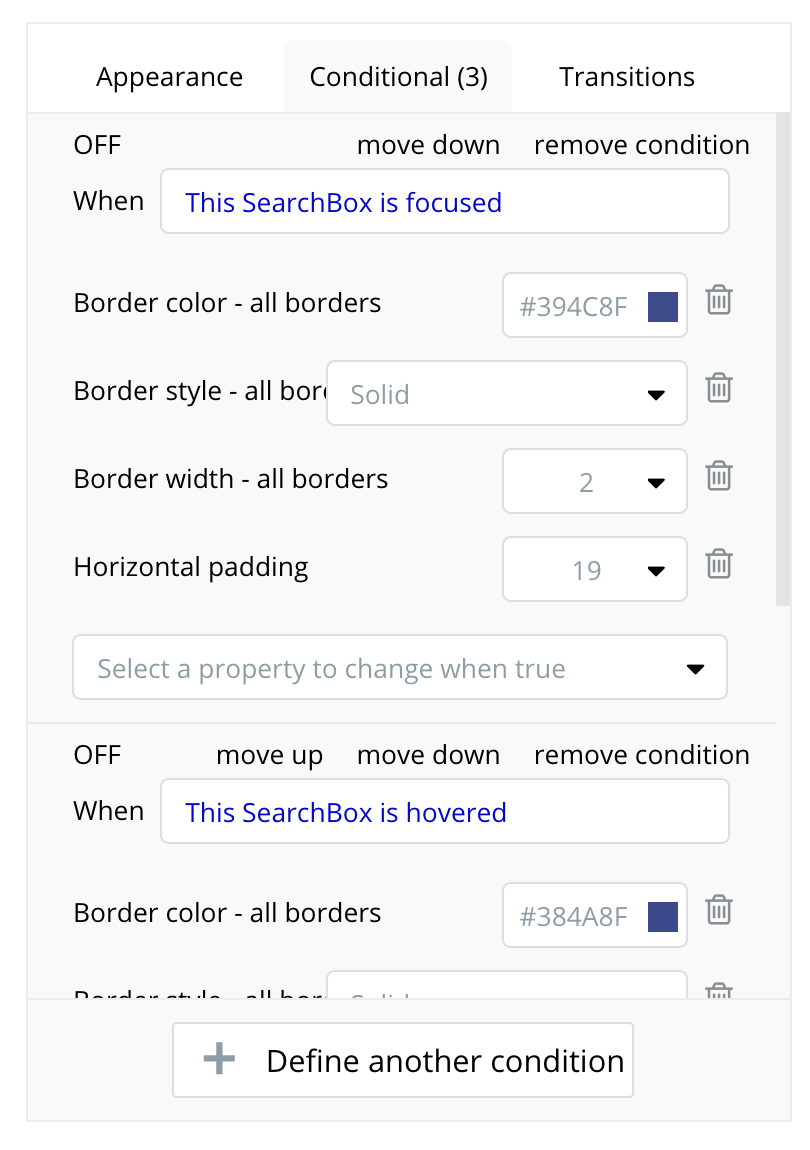Switch to the Transitions tab
This screenshot has height=1150, width=810.
coord(627,77)
